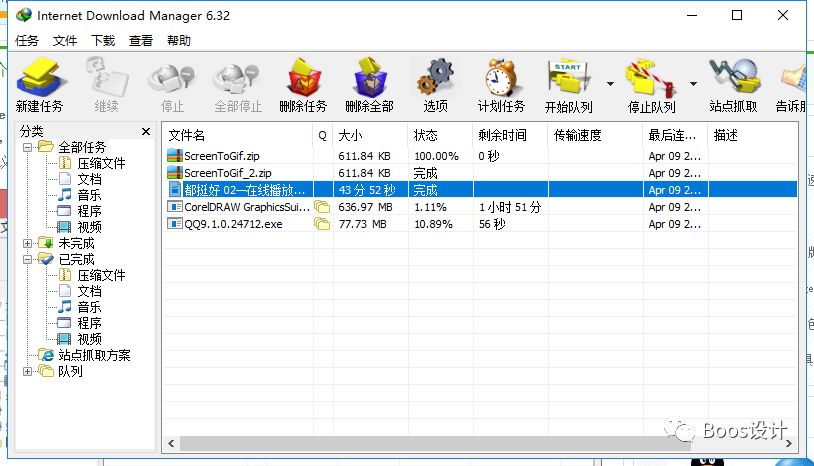This screenshot has width=814, height=466.
Task: Select the 已完成 category
Action: 76,259
